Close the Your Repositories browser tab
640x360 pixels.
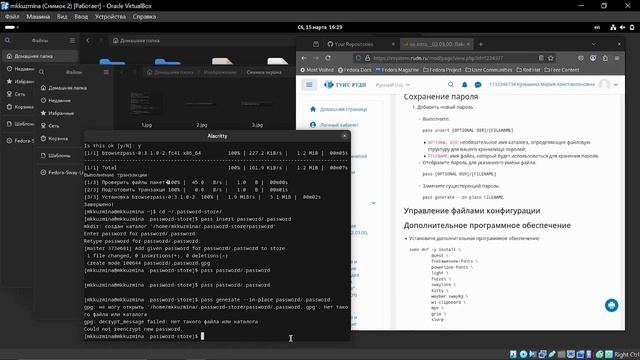(x=393, y=44)
